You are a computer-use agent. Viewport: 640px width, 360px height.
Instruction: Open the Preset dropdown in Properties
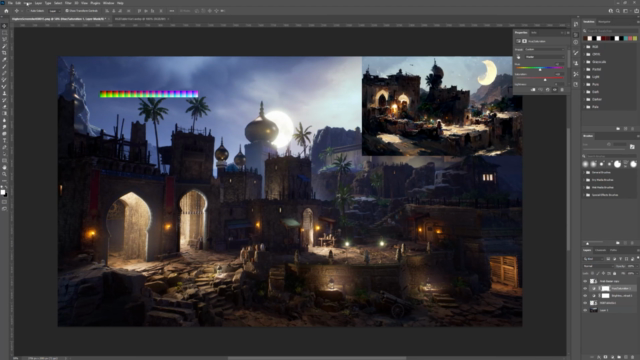pos(544,49)
